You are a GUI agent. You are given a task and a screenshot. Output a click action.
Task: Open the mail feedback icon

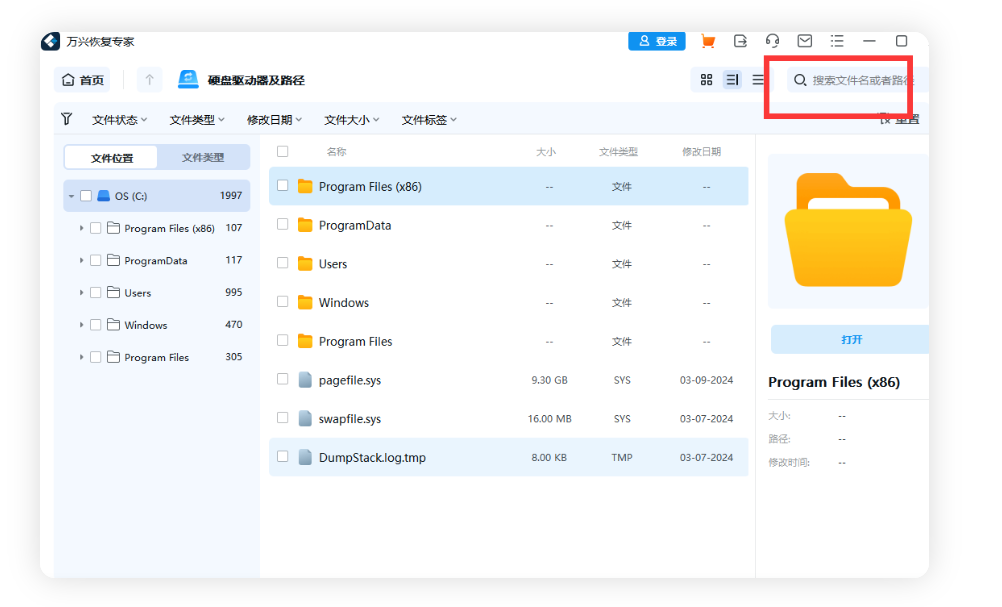pos(805,41)
